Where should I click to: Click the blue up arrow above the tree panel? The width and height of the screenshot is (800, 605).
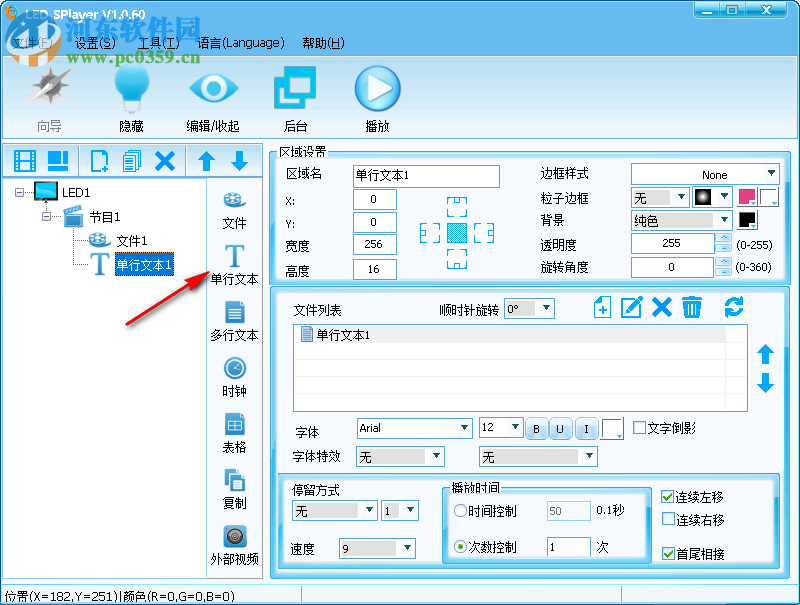206,161
